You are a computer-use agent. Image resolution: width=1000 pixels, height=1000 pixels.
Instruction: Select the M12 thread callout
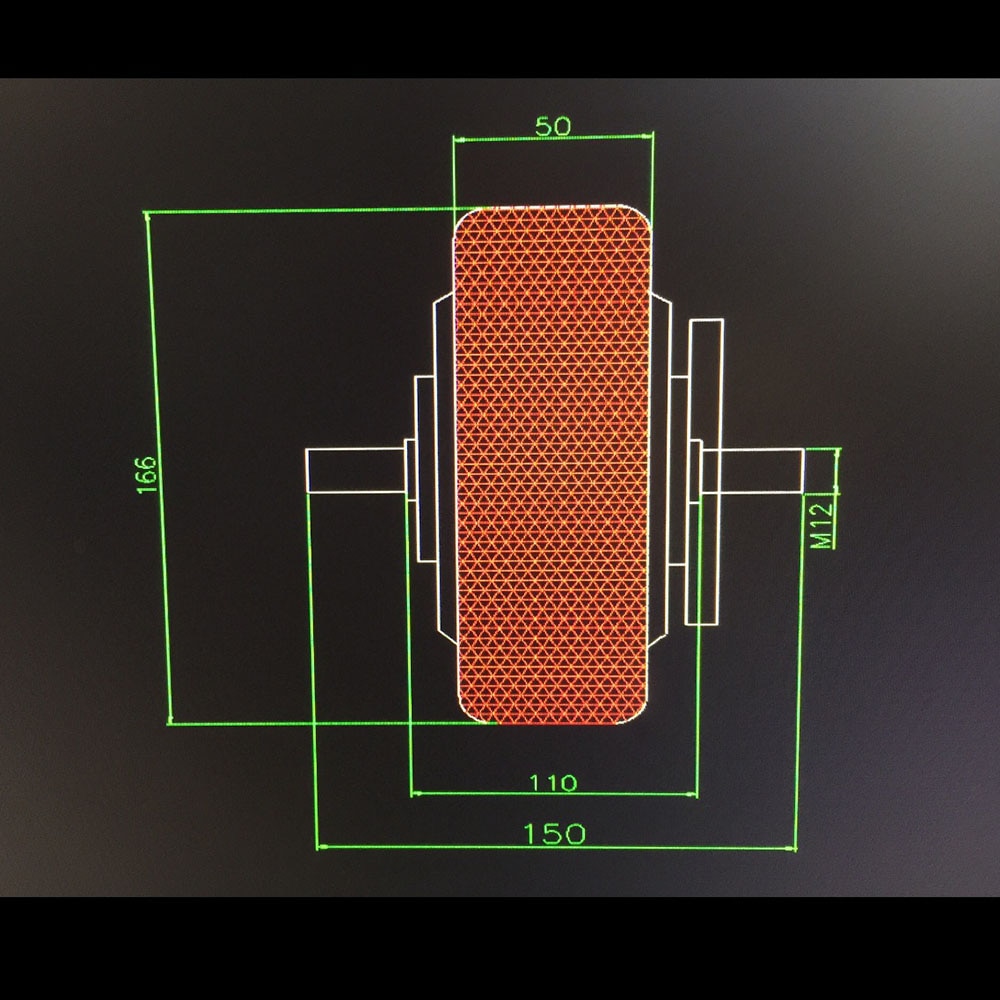(x=817, y=526)
